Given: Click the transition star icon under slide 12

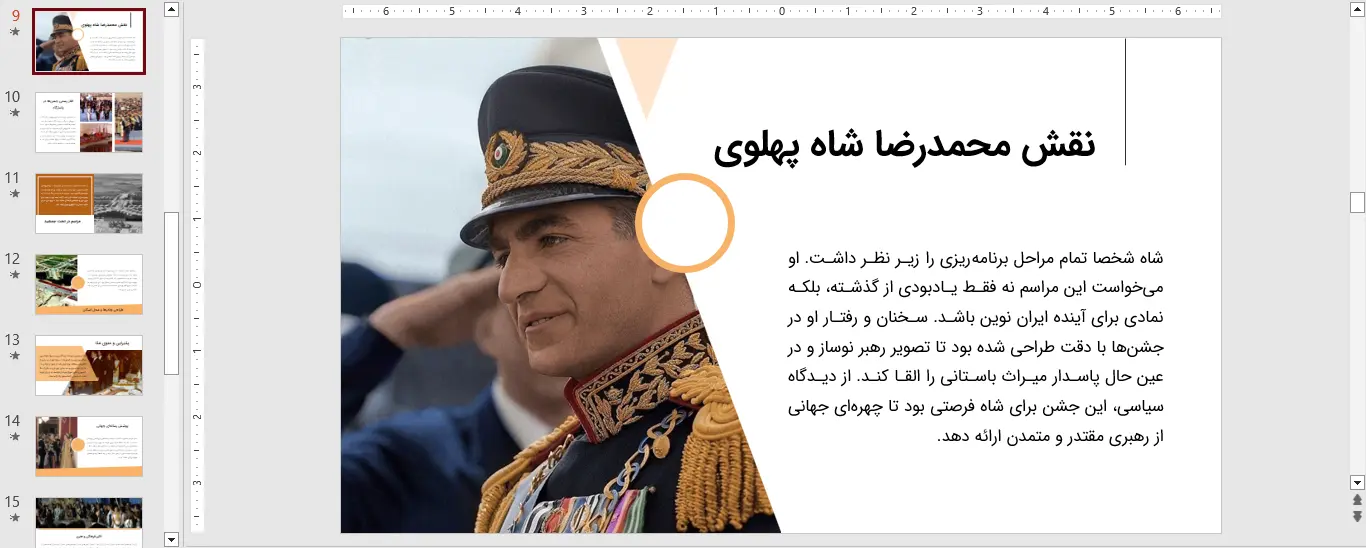Looking at the screenshot, I should [x=14, y=275].
